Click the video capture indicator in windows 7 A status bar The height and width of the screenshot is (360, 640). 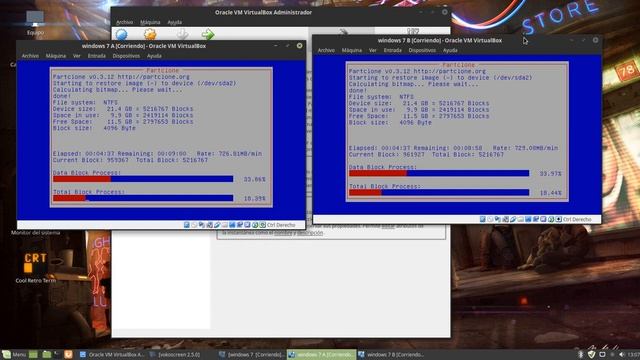[x=240, y=225]
